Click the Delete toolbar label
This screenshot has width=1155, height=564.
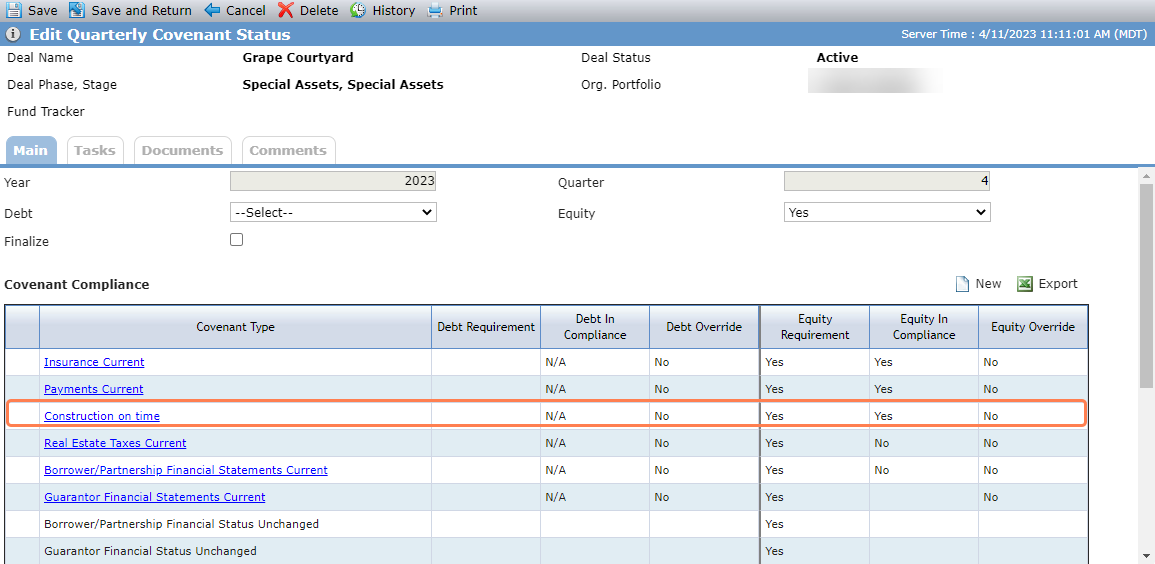click(319, 10)
